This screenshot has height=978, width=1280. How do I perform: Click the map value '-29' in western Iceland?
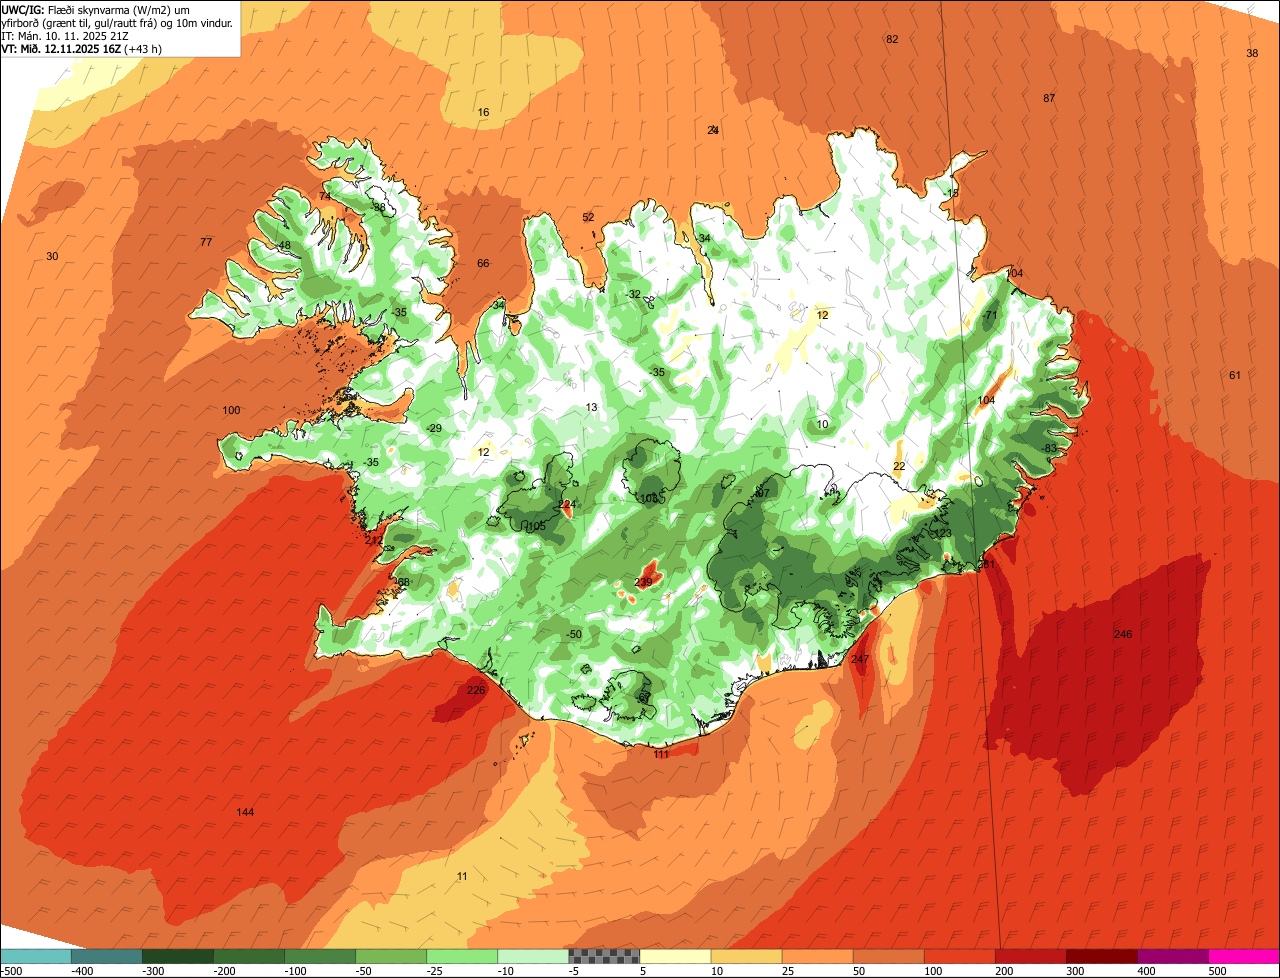pos(433,428)
